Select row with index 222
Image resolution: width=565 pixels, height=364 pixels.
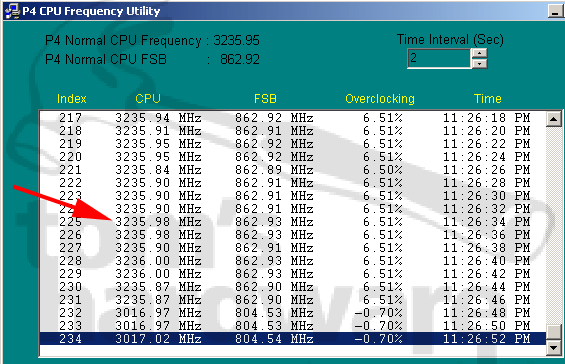click(293, 183)
